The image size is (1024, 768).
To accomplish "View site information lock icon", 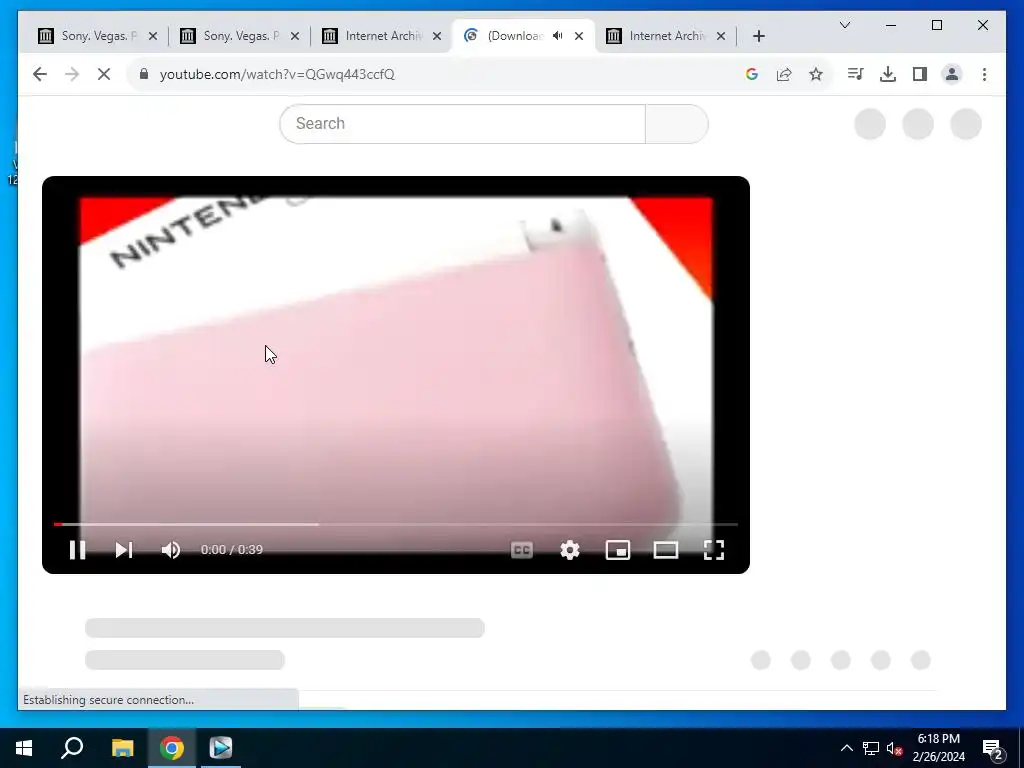I will click(144, 74).
